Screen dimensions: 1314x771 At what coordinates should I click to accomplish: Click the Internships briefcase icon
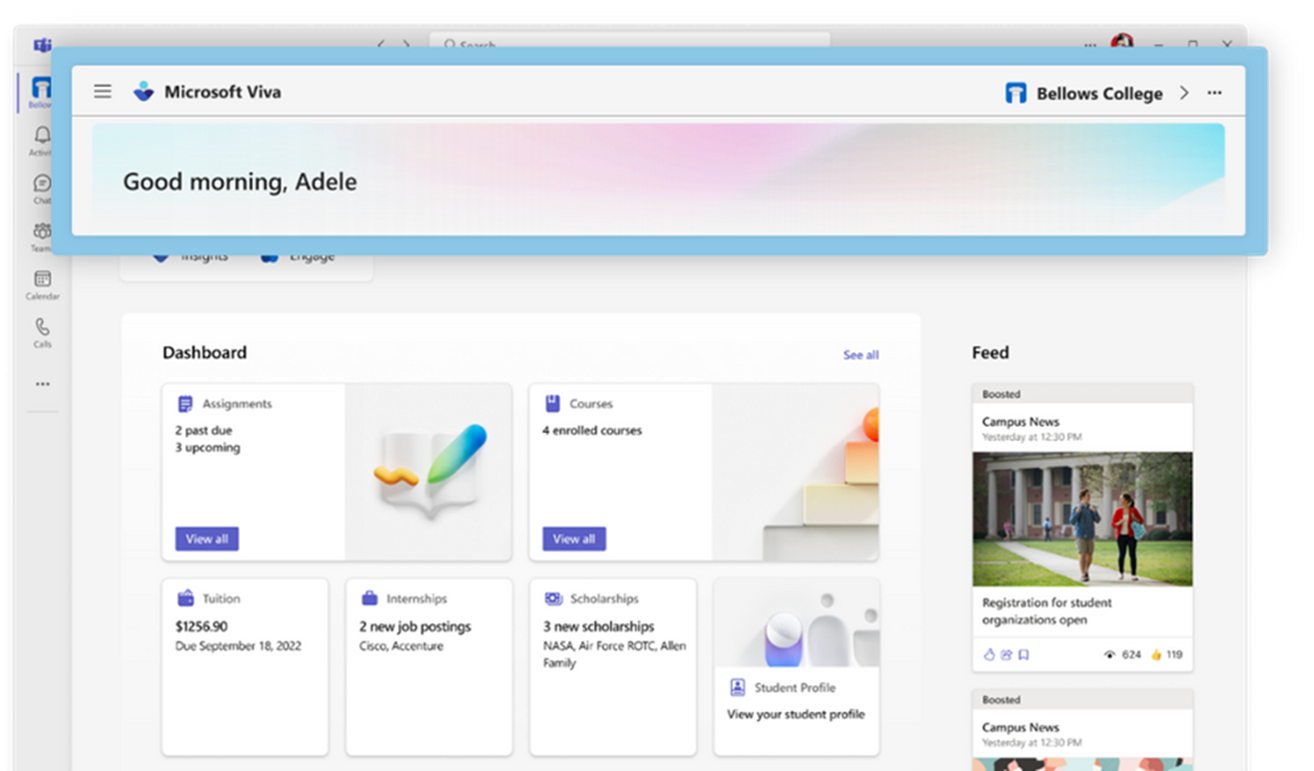pyautogui.click(x=369, y=598)
